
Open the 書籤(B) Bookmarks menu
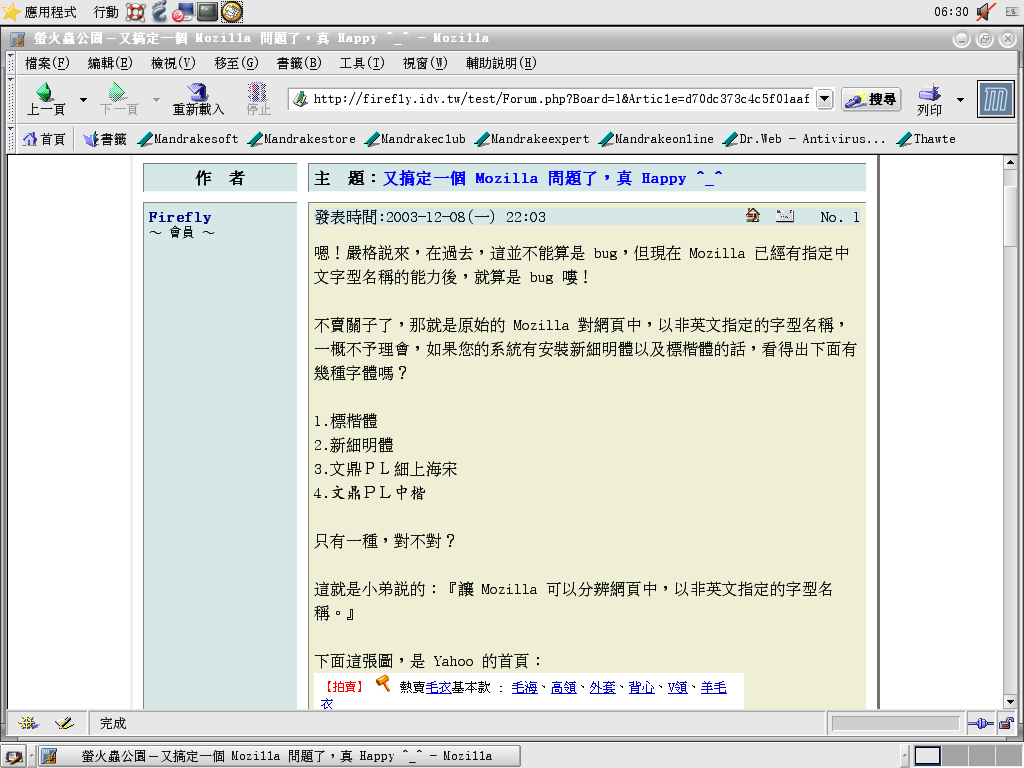[x=299, y=63]
